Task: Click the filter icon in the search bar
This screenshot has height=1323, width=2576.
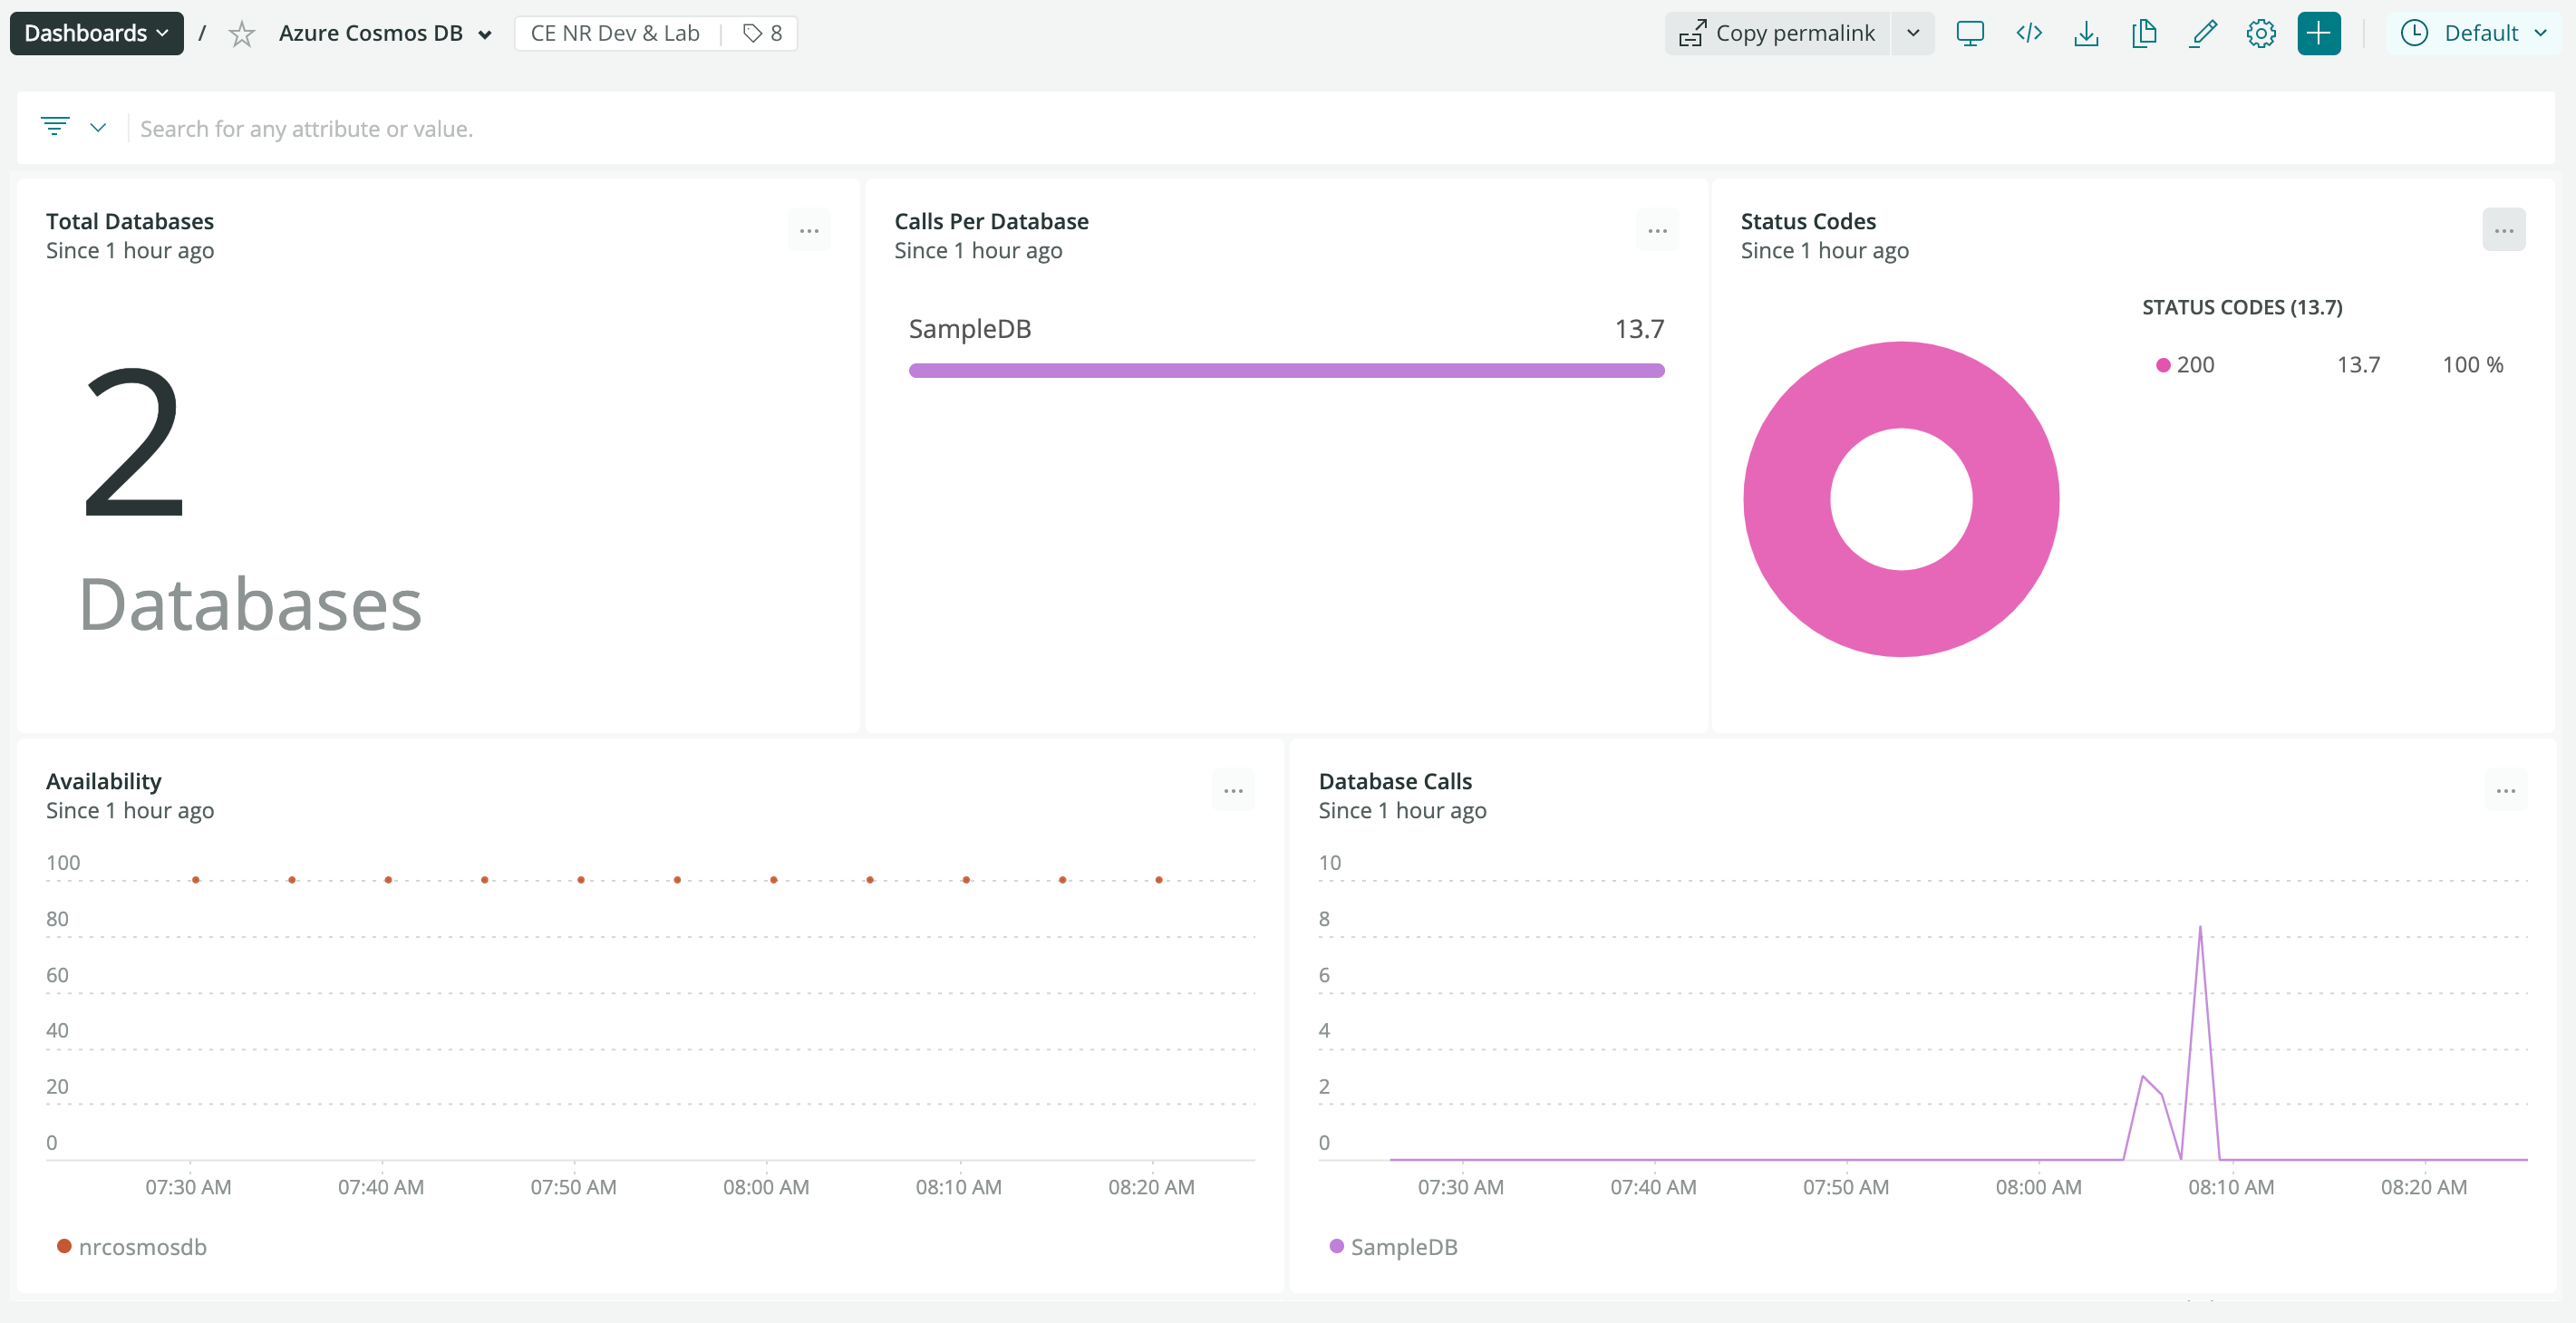Action: (55, 127)
